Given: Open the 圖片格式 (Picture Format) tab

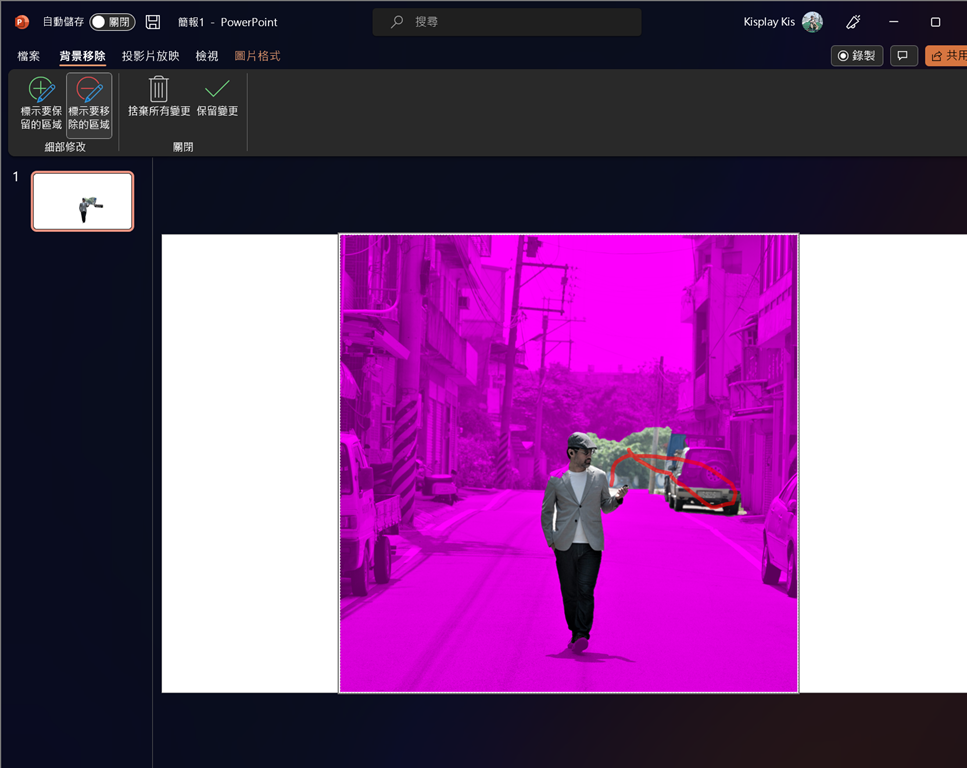Looking at the screenshot, I should tap(257, 56).
